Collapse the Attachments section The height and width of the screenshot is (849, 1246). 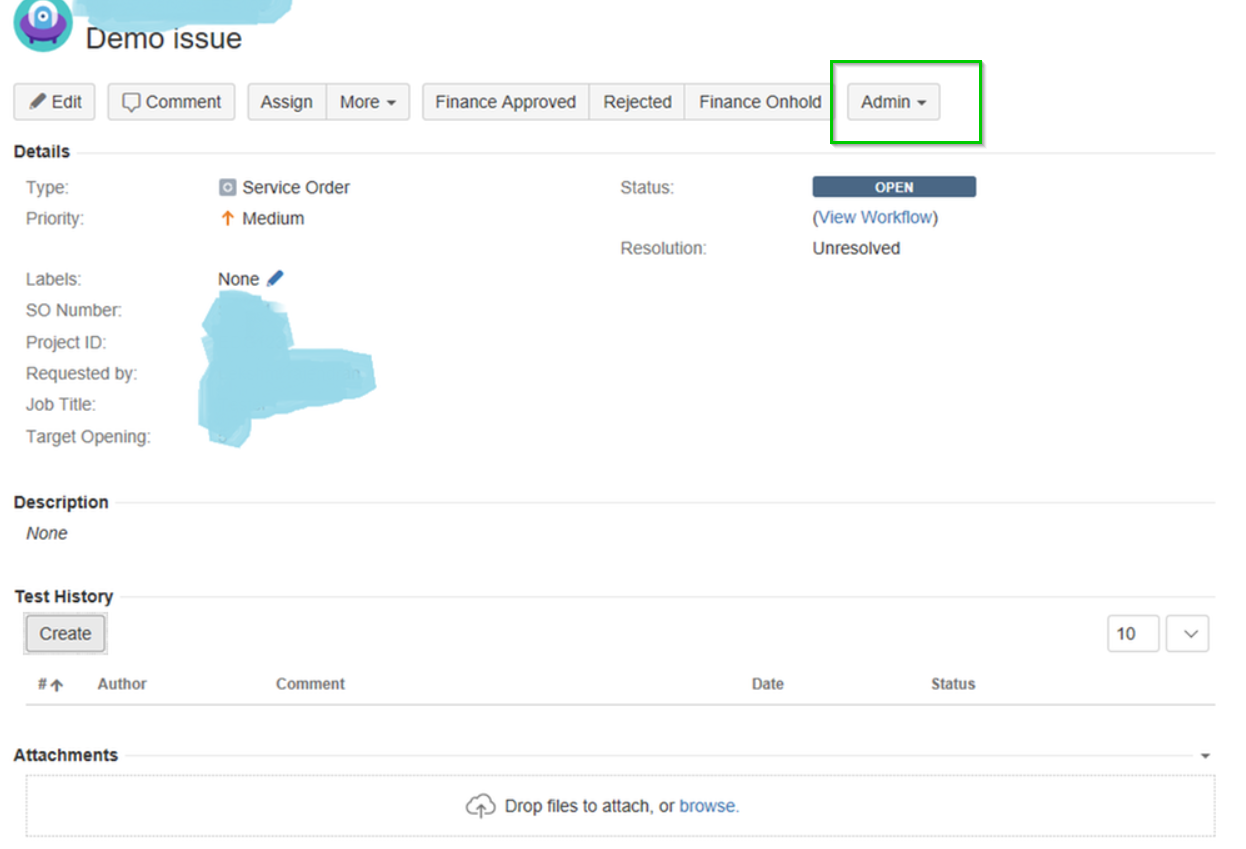[1204, 755]
